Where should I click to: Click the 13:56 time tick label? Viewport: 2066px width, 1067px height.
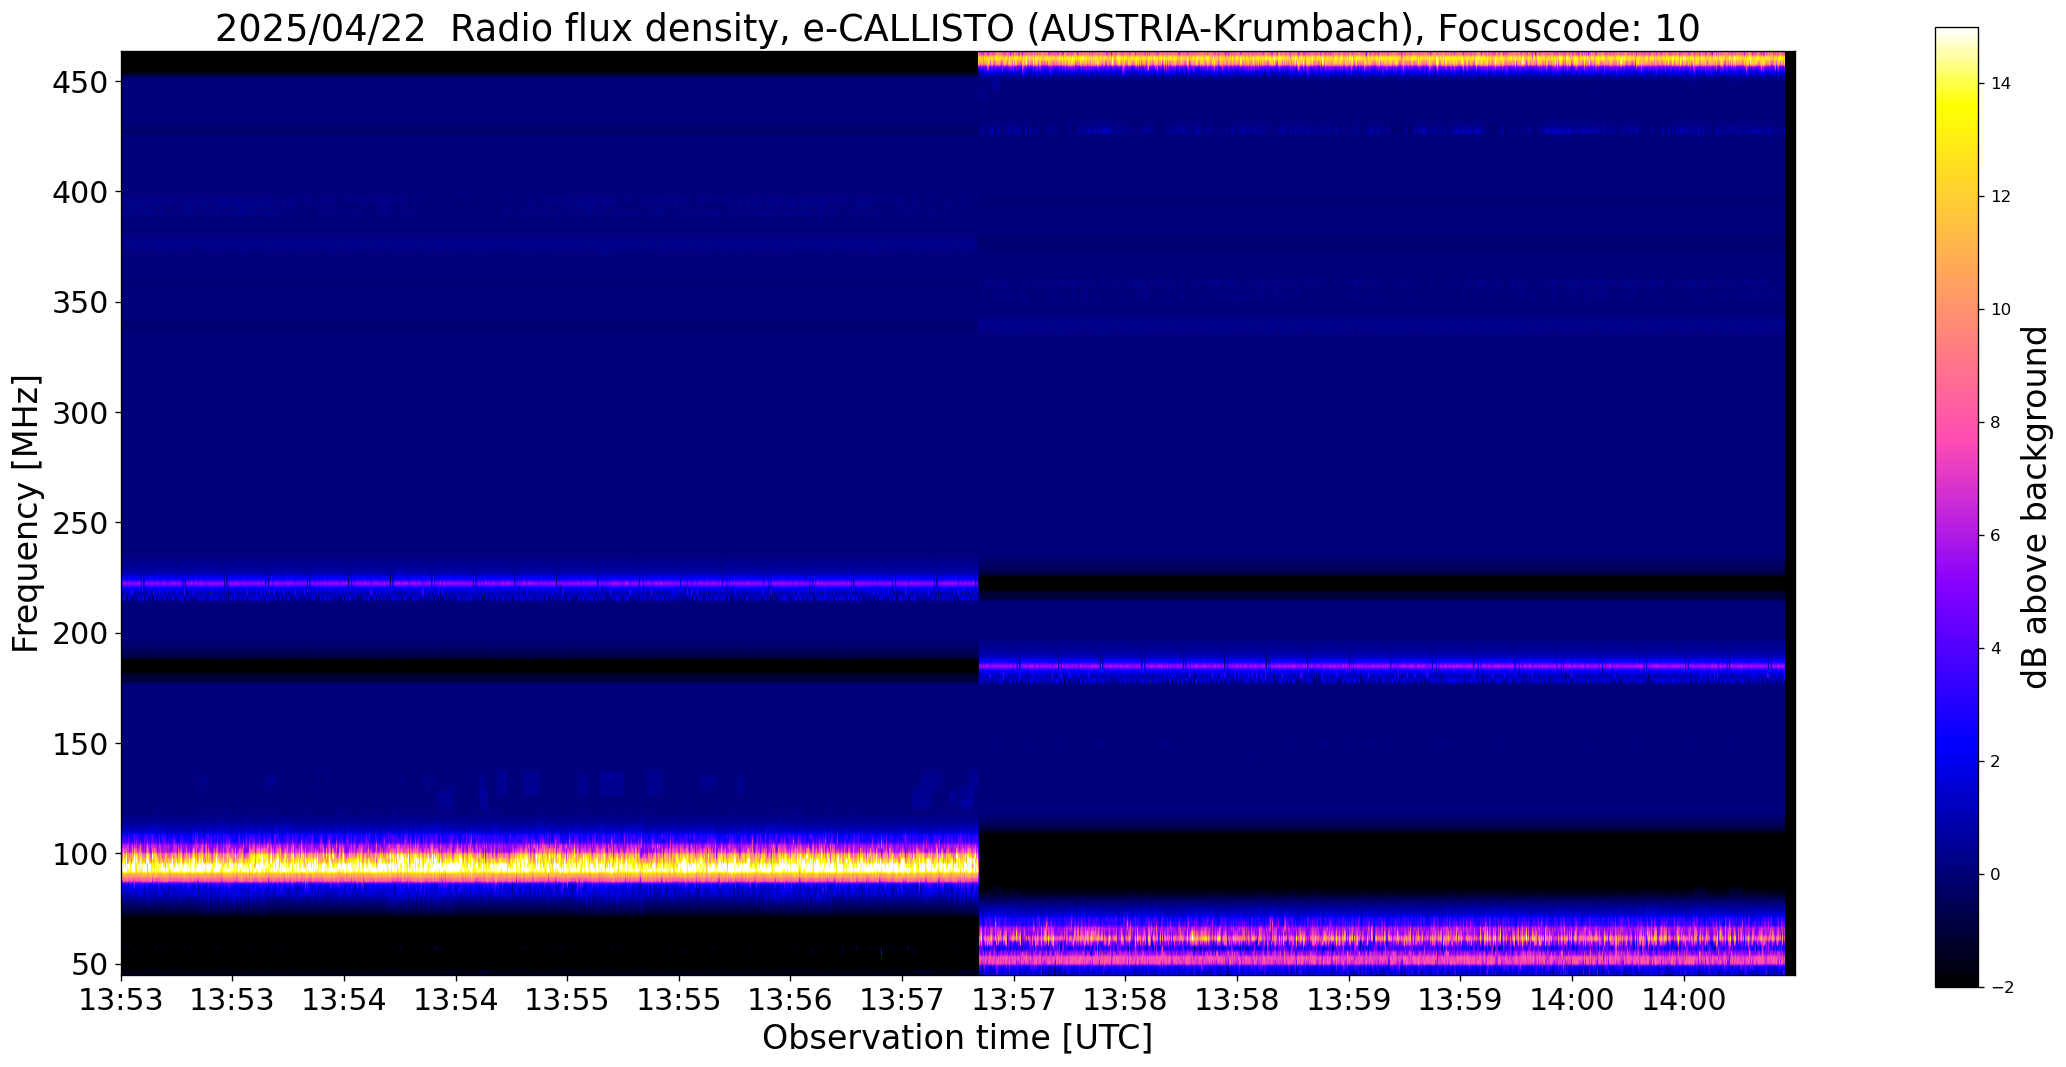(791, 1000)
